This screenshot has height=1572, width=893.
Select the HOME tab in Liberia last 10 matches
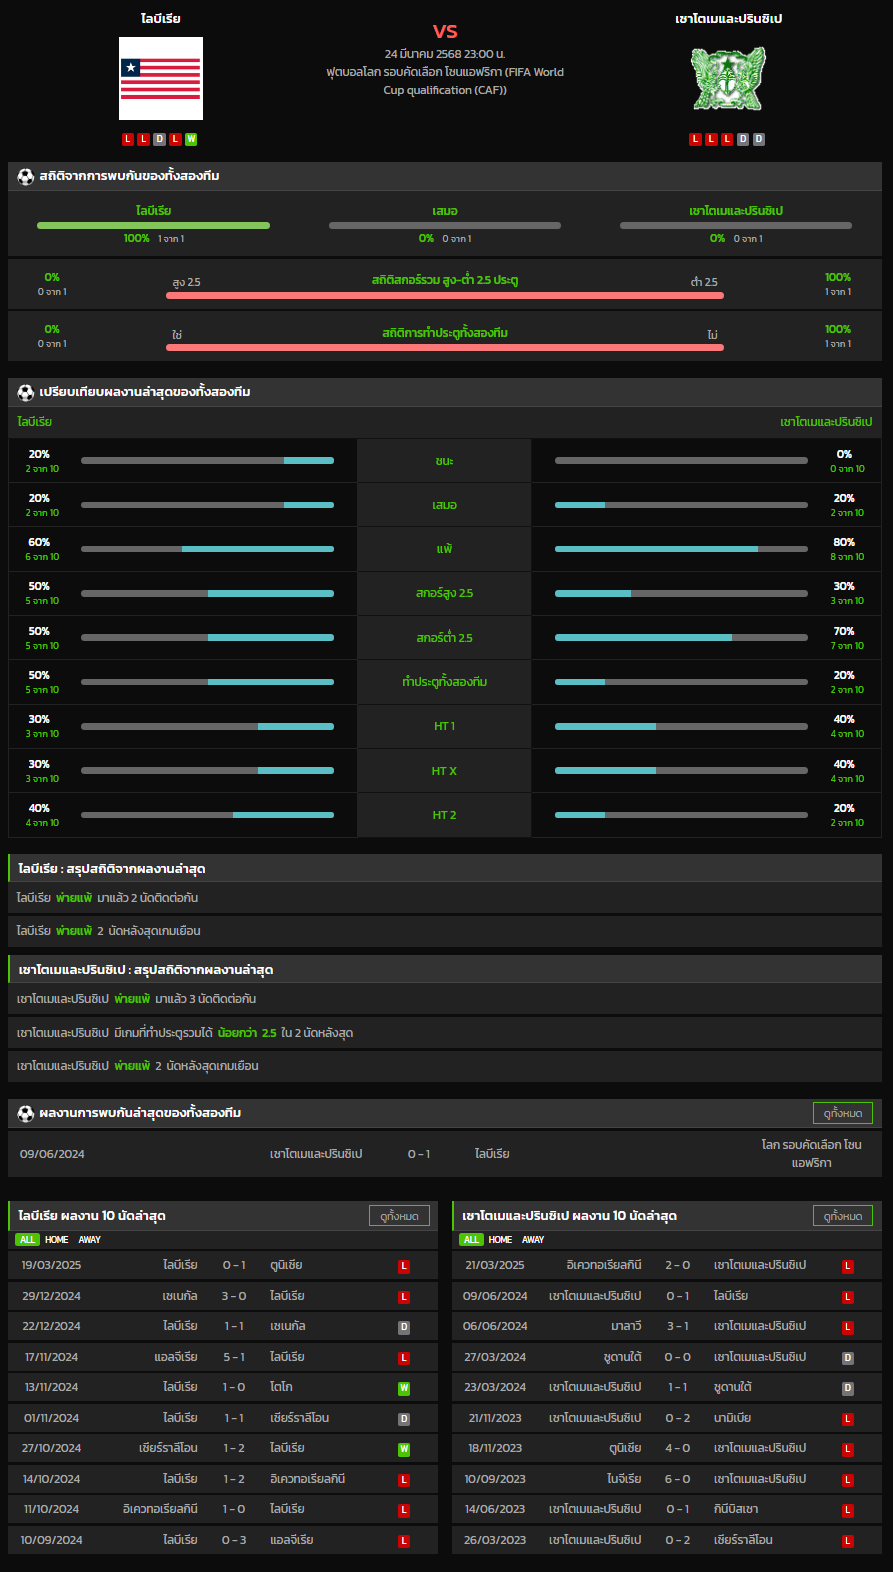pyautogui.click(x=57, y=1240)
